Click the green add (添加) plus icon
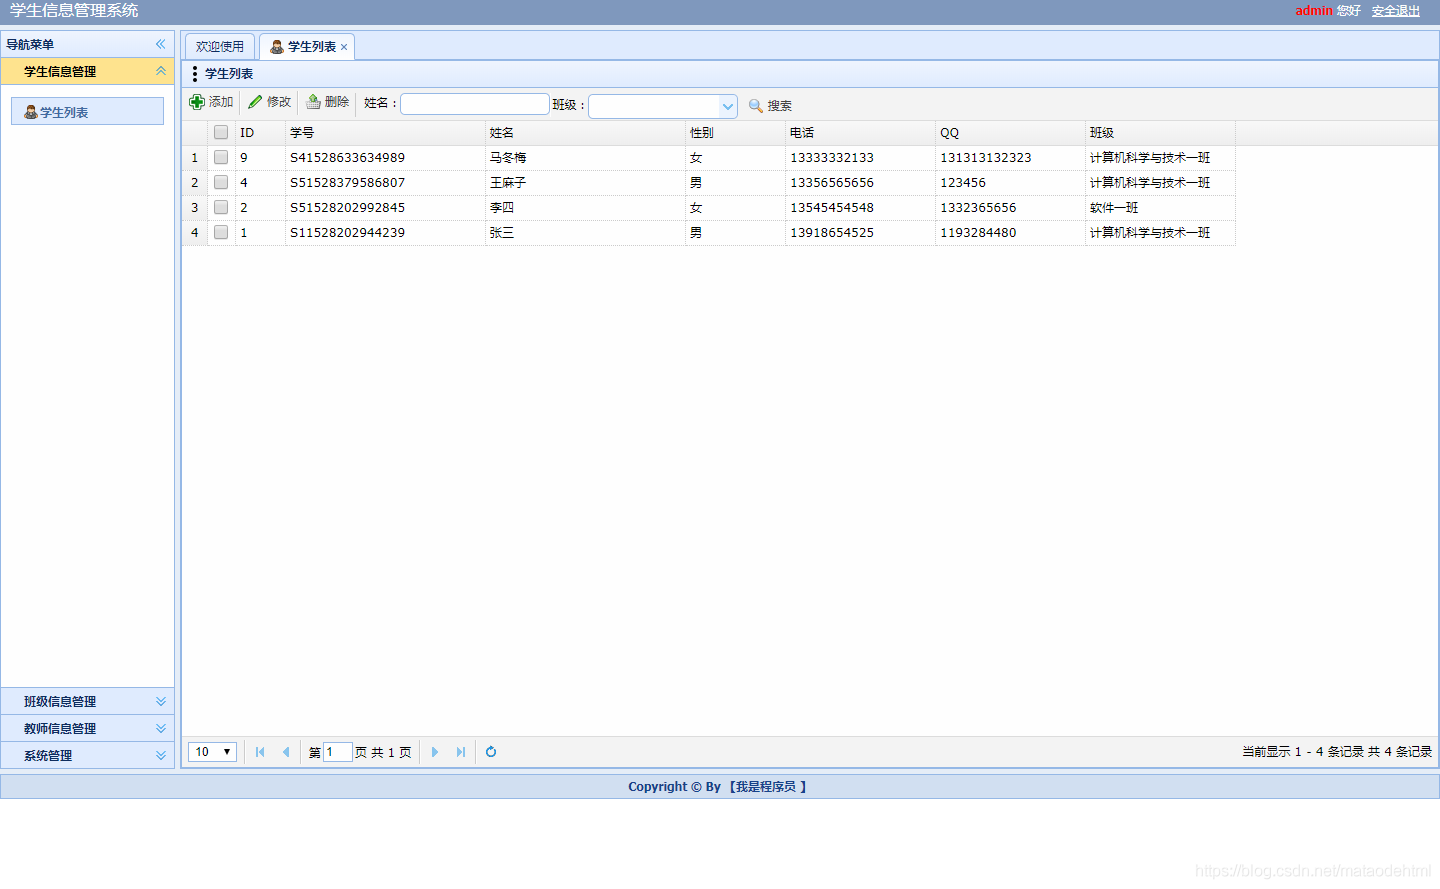 pos(197,102)
